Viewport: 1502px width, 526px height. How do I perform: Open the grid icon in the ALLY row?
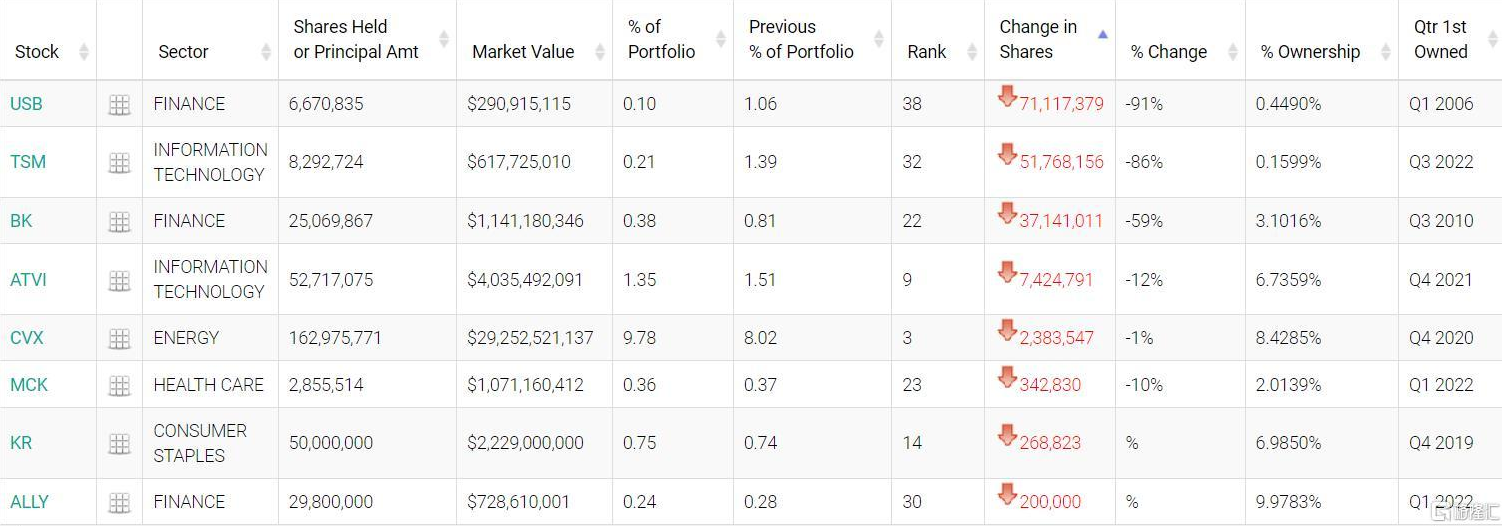click(119, 502)
